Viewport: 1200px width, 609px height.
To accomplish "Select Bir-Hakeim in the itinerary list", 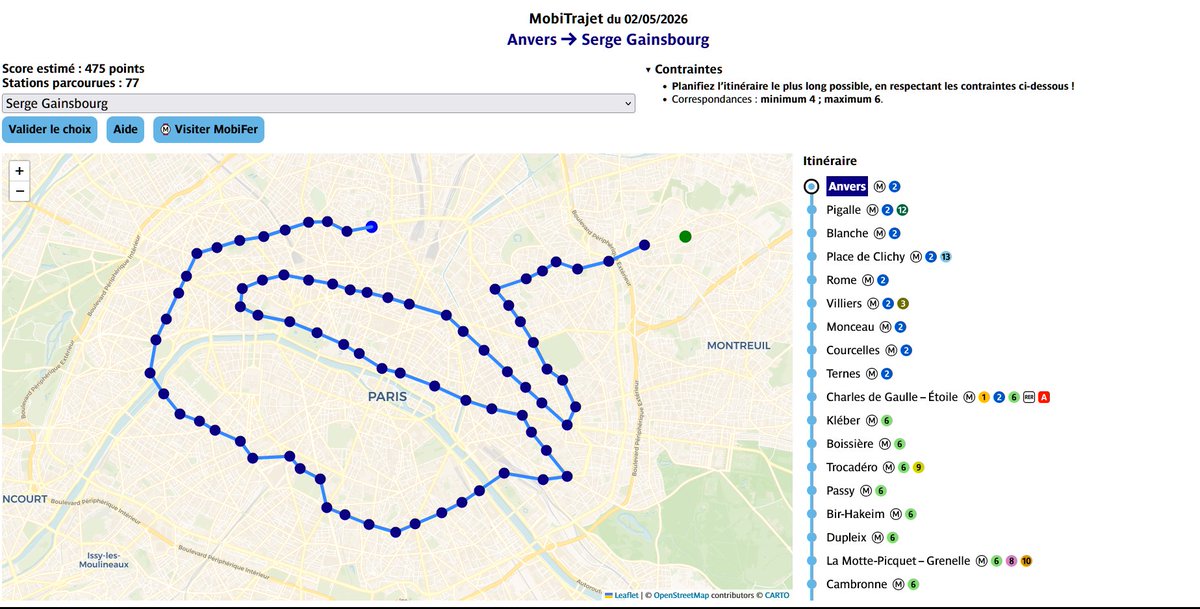I will pyautogui.click(x=856, y=514).
